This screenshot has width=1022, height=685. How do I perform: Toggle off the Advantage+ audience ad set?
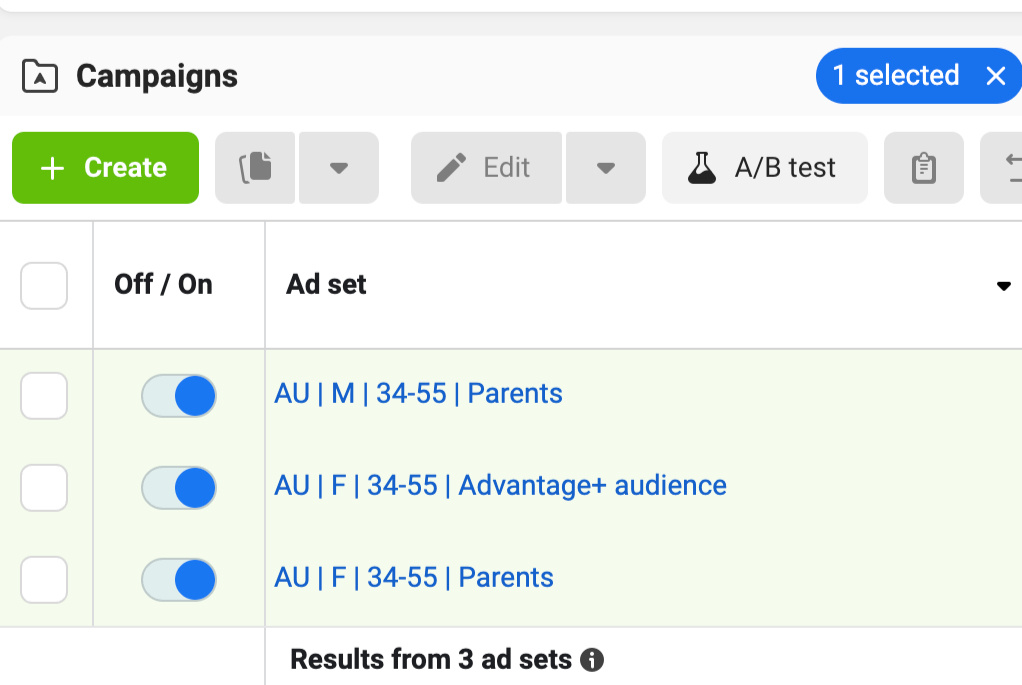pyautogui.click(x=178, y=488)
